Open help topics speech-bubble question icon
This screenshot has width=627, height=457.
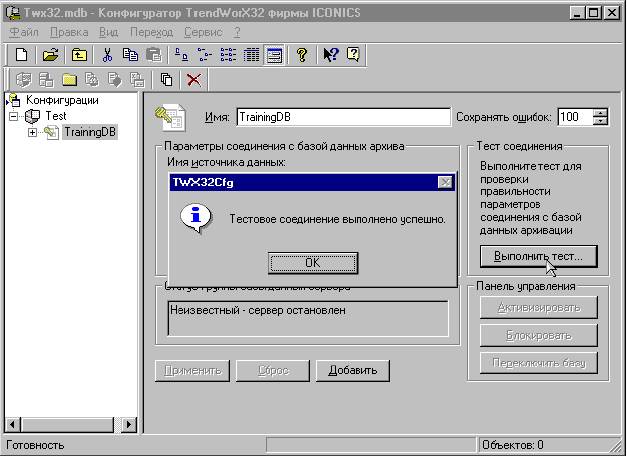(353, 54)
